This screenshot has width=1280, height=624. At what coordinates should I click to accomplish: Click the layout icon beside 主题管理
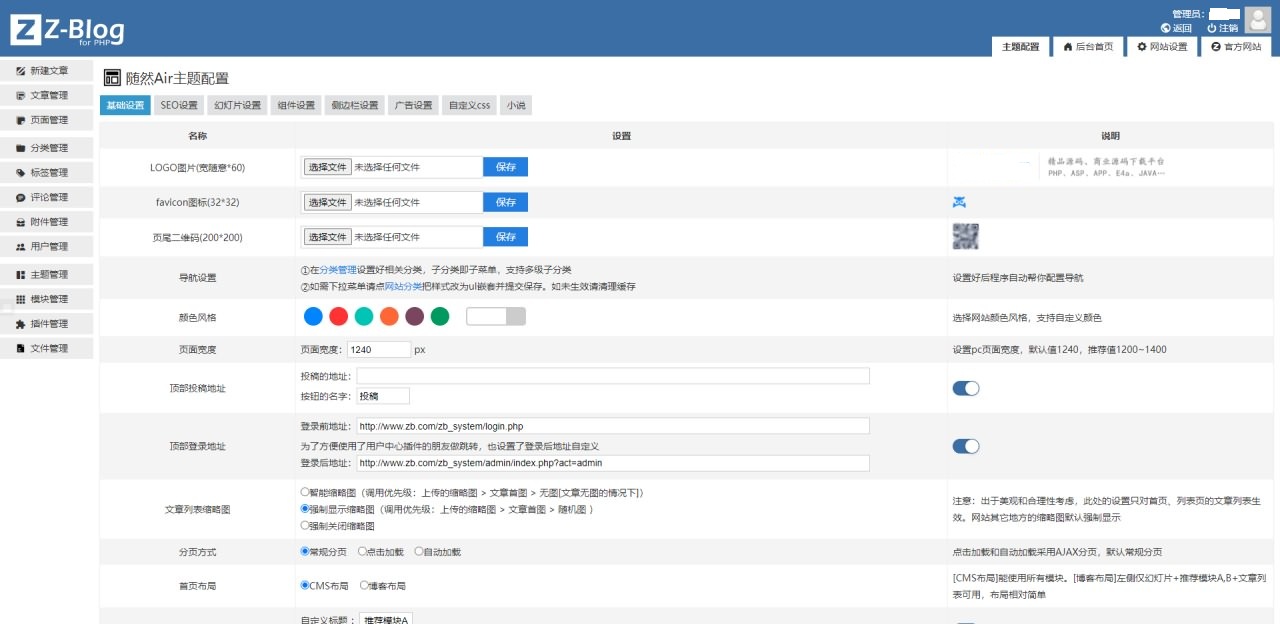click(x=21, y=274)
